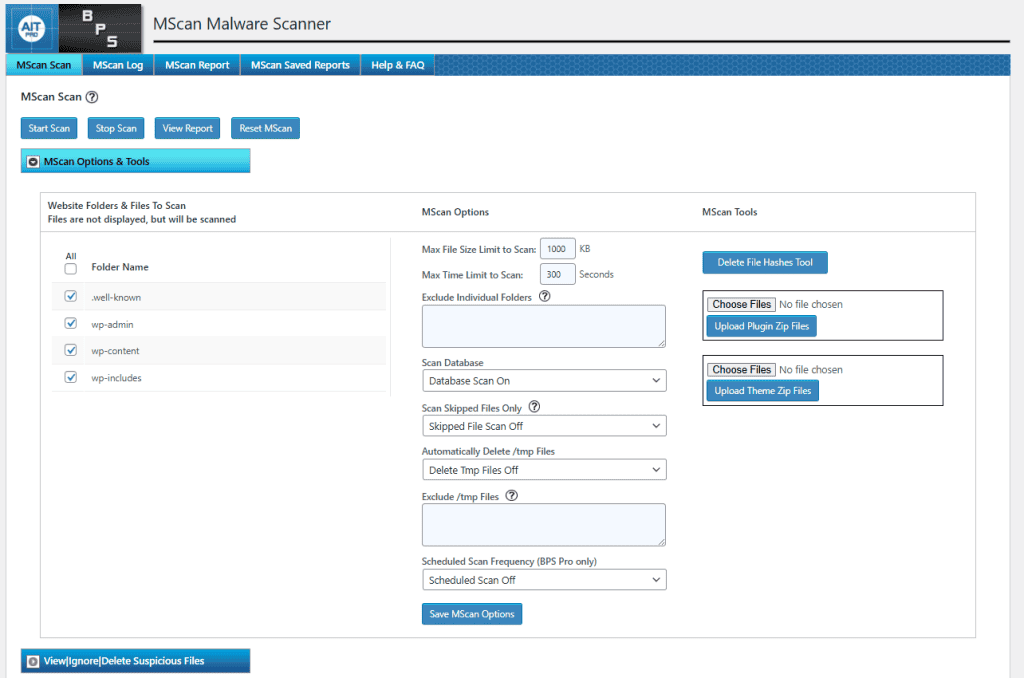The width and height of the screenshot is (1024, 678).
Task: Click the .well-known folder name
Action: point(116,297)
